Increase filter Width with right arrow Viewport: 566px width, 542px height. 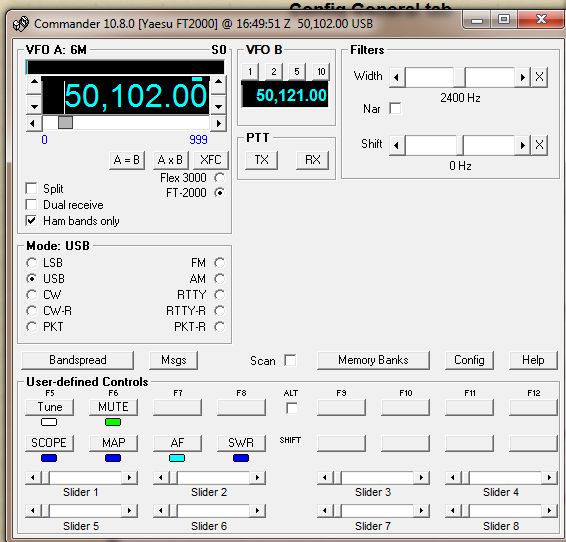(x=522, y=77)
